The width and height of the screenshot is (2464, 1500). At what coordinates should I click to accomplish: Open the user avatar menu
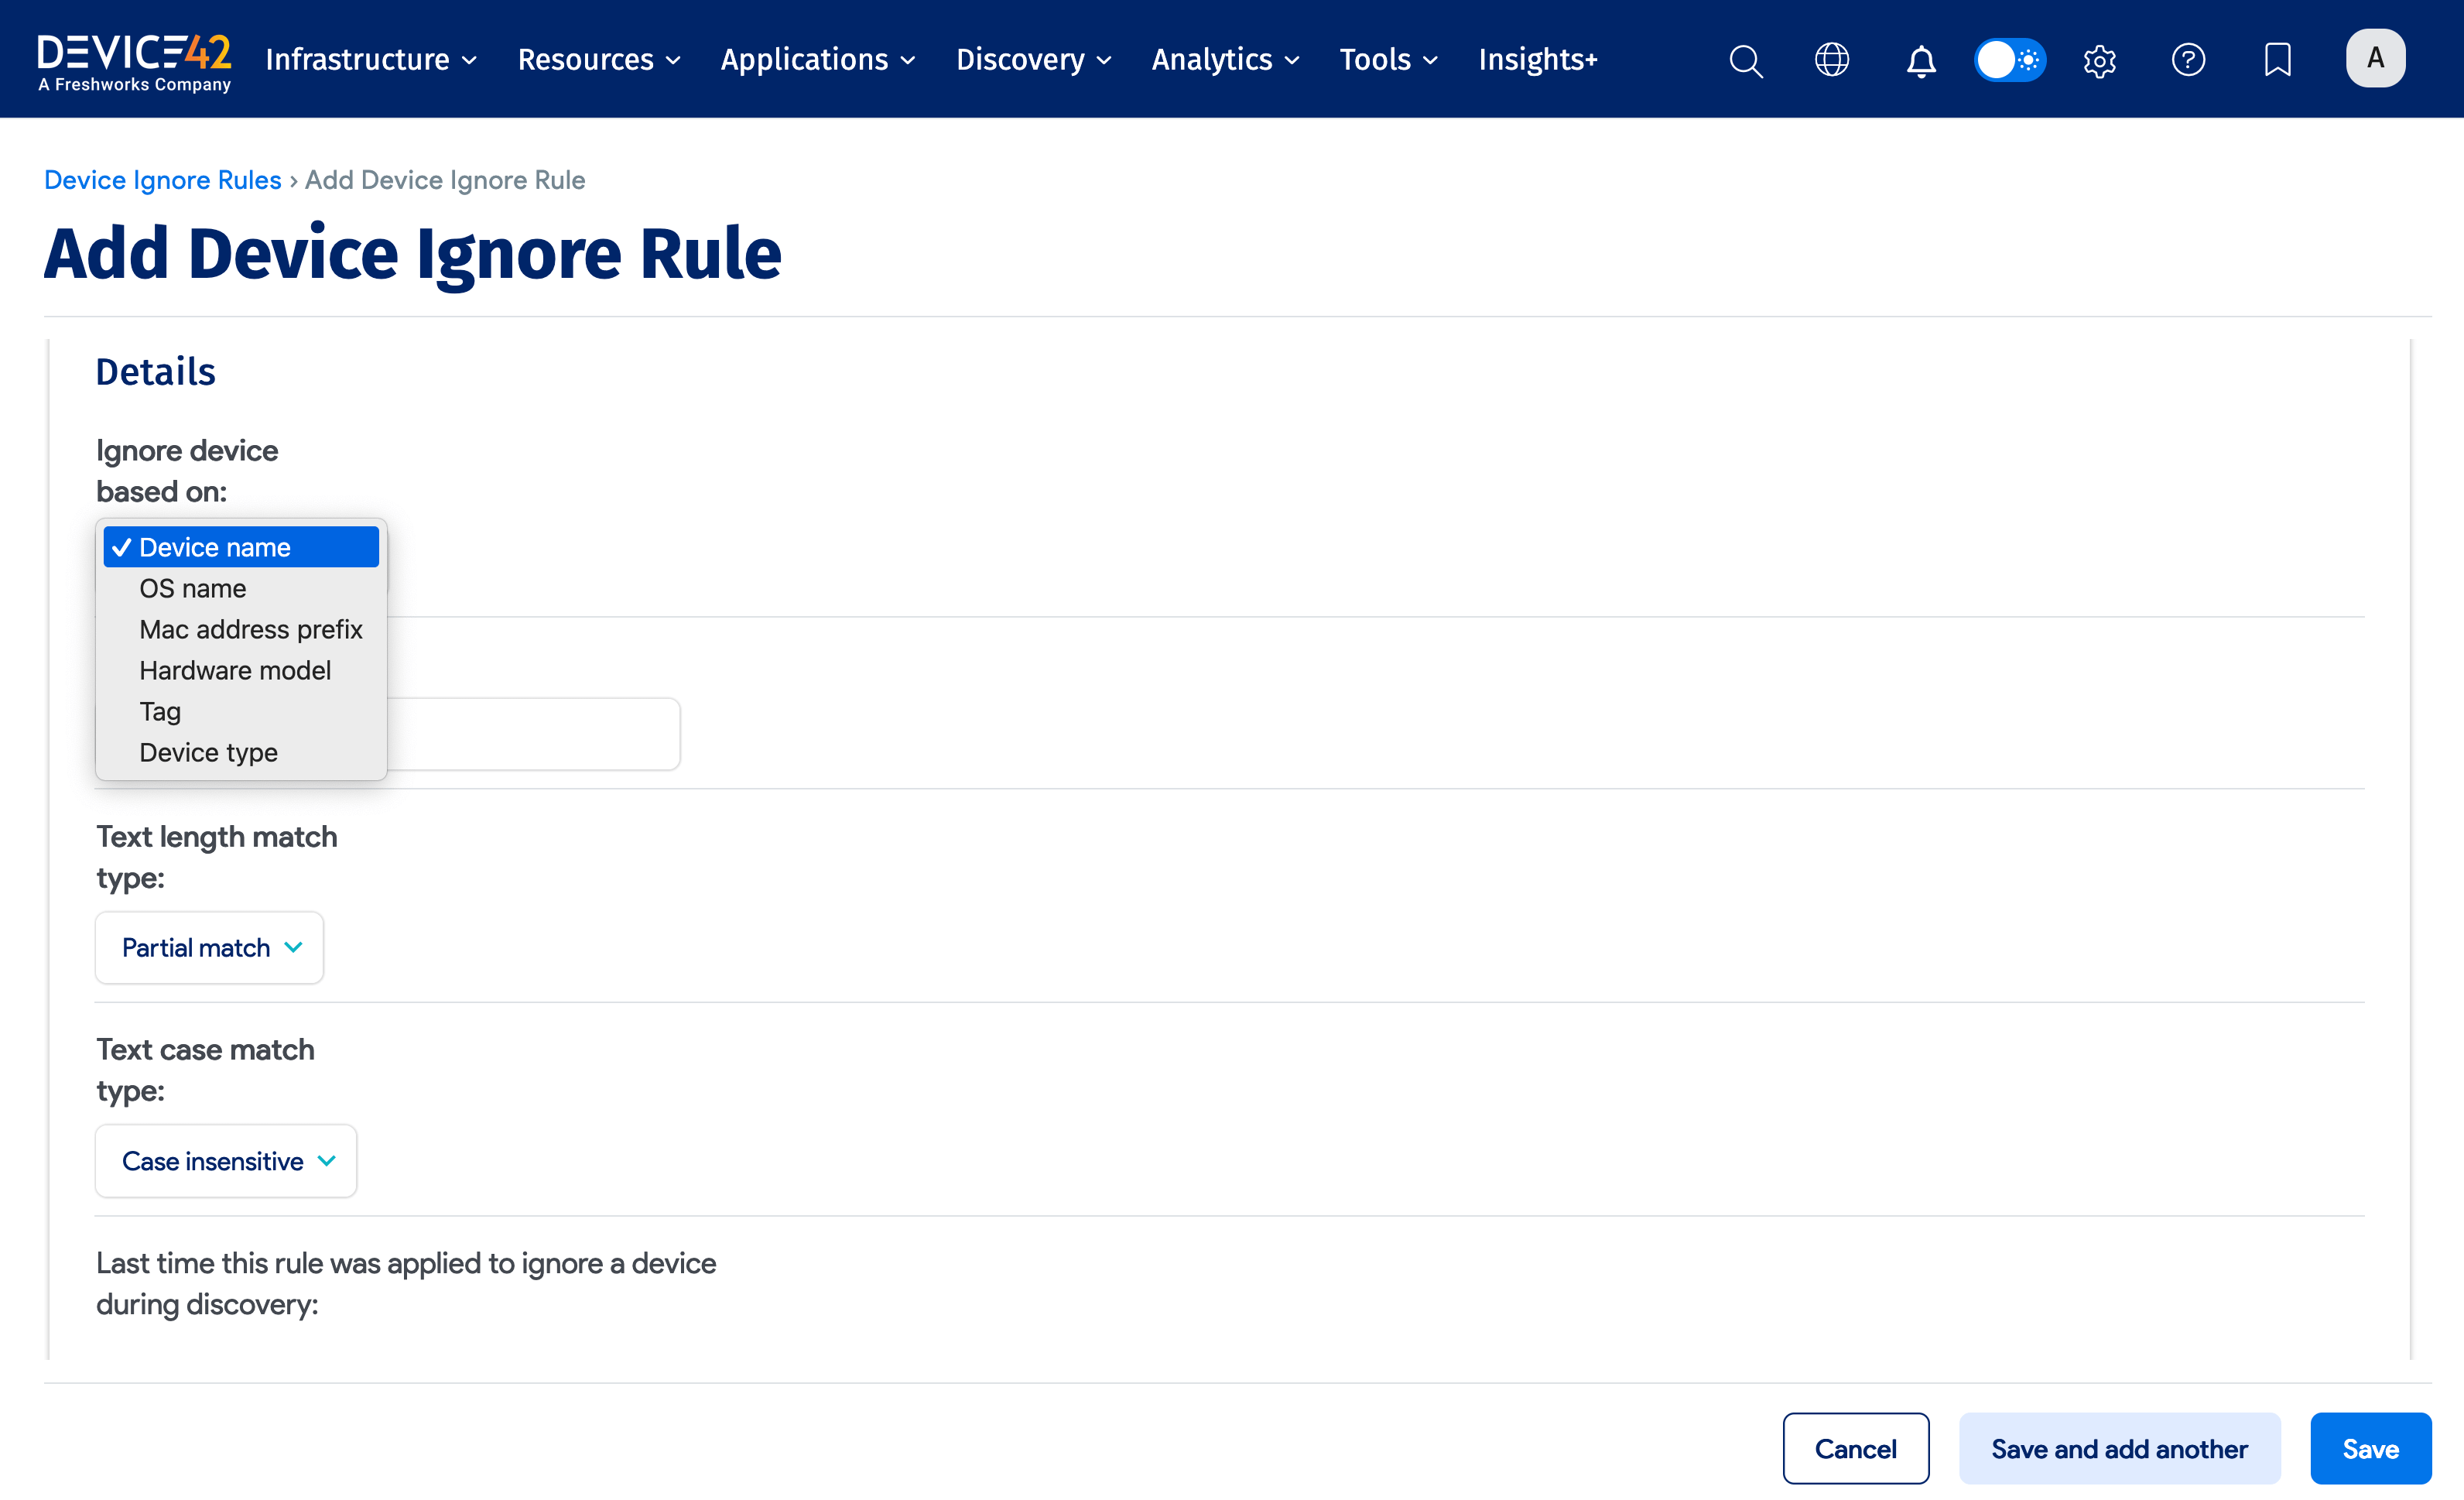pos(2376,58)
